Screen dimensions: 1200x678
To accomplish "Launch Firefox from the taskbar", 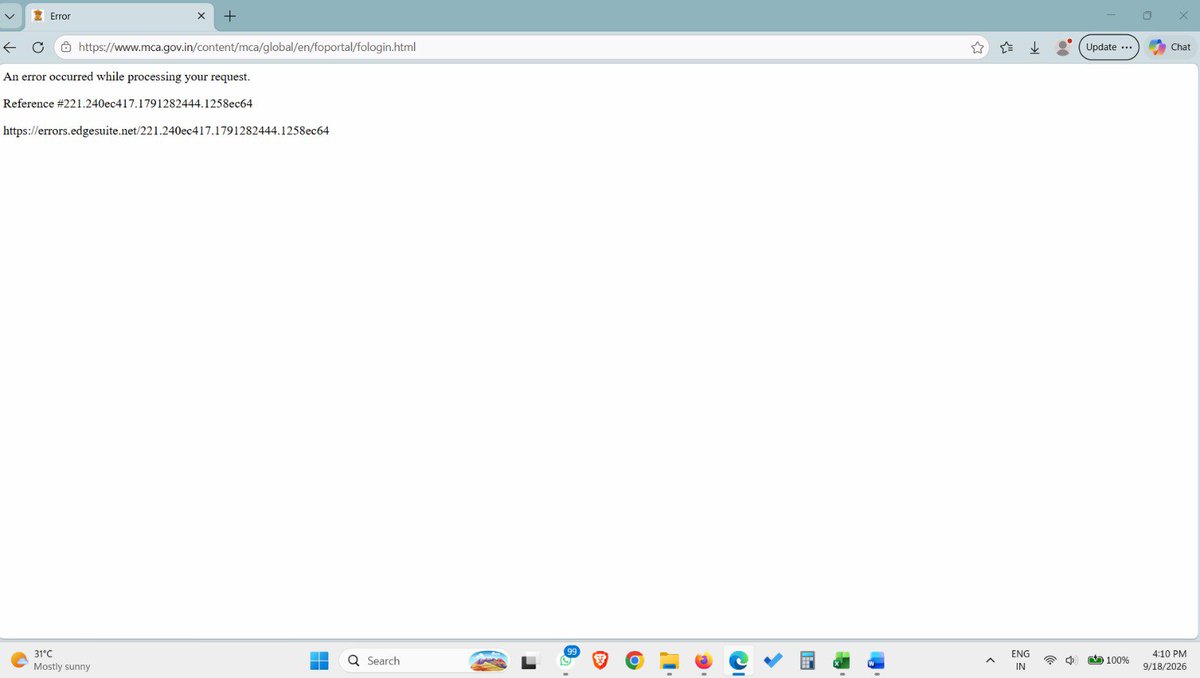I will click(703, 660).
